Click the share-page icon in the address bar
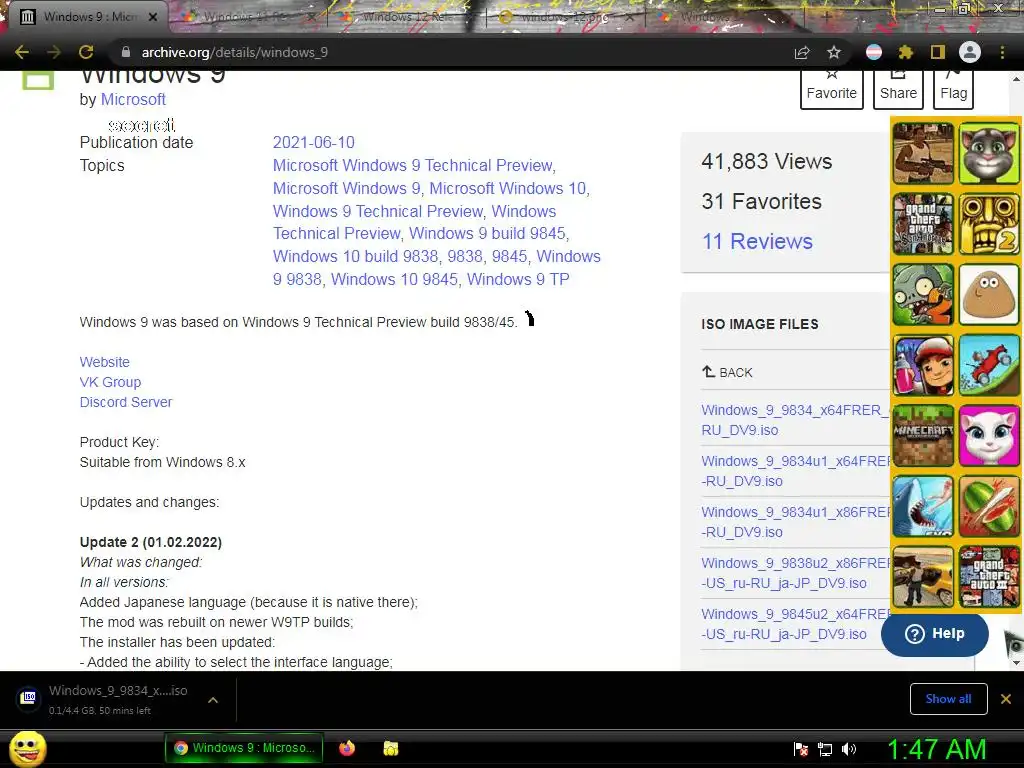 (x=802, y=52)
